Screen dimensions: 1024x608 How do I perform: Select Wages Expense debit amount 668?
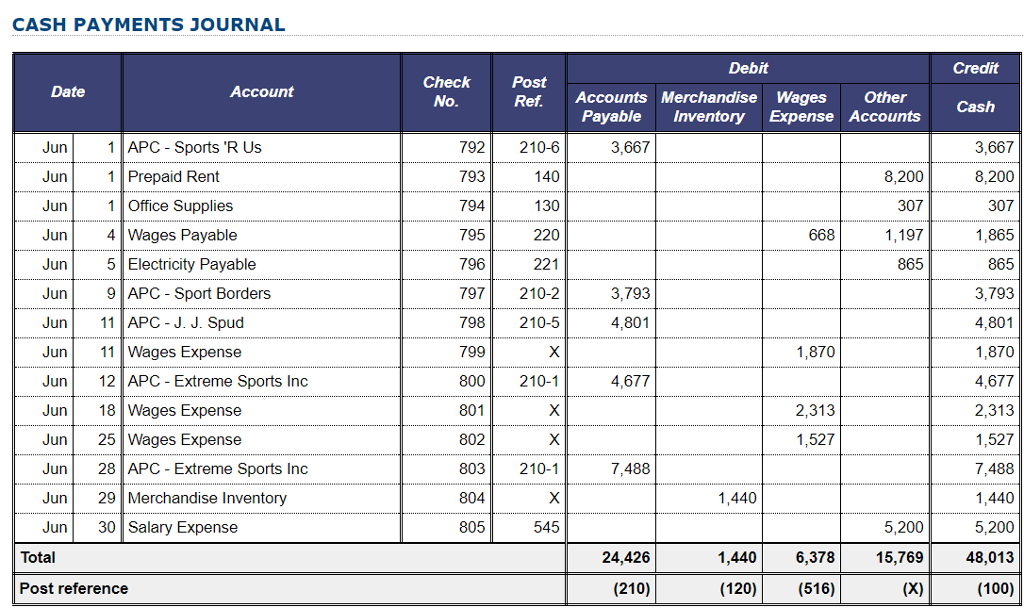pyautogui.click(x=822, y=236)
